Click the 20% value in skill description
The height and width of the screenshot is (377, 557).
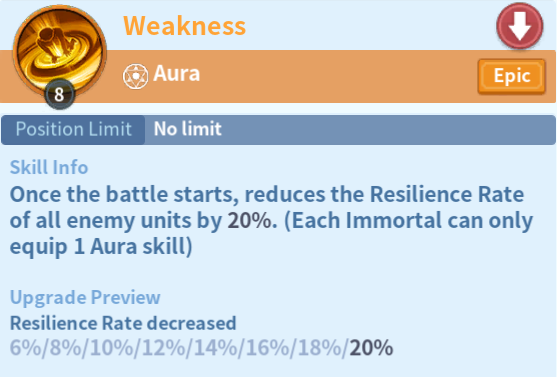[x=250, y=221]
